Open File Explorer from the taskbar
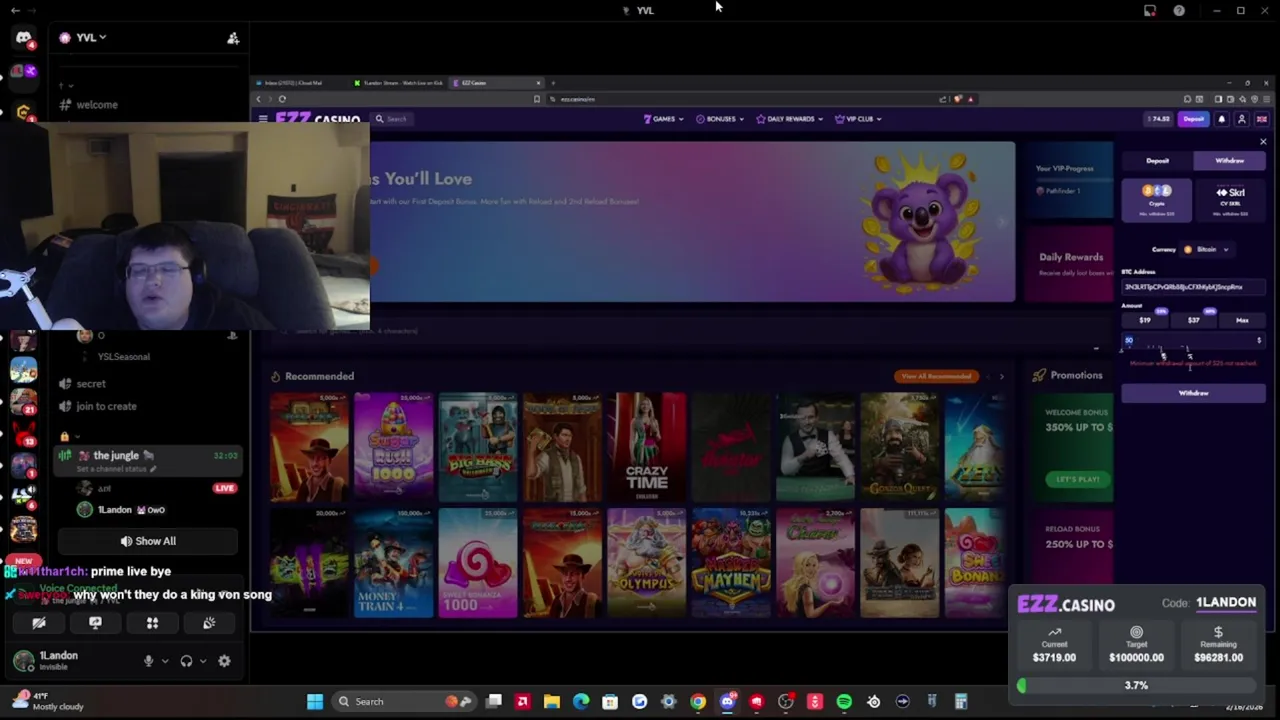Screen dimensions: 1280x720 (551, 701)
